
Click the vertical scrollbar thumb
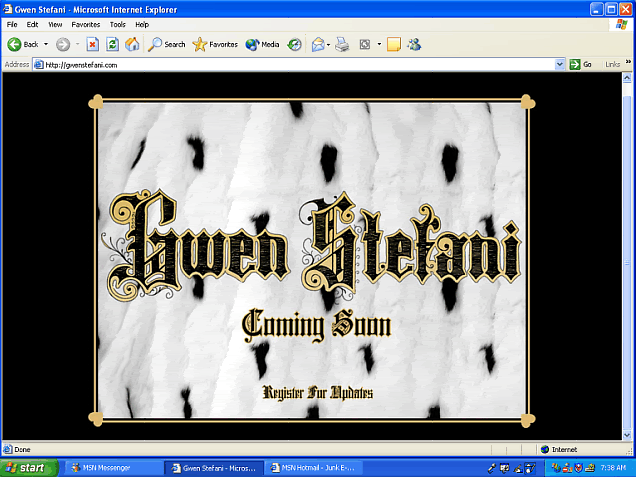pyautogui.click(x=627, y=261)
